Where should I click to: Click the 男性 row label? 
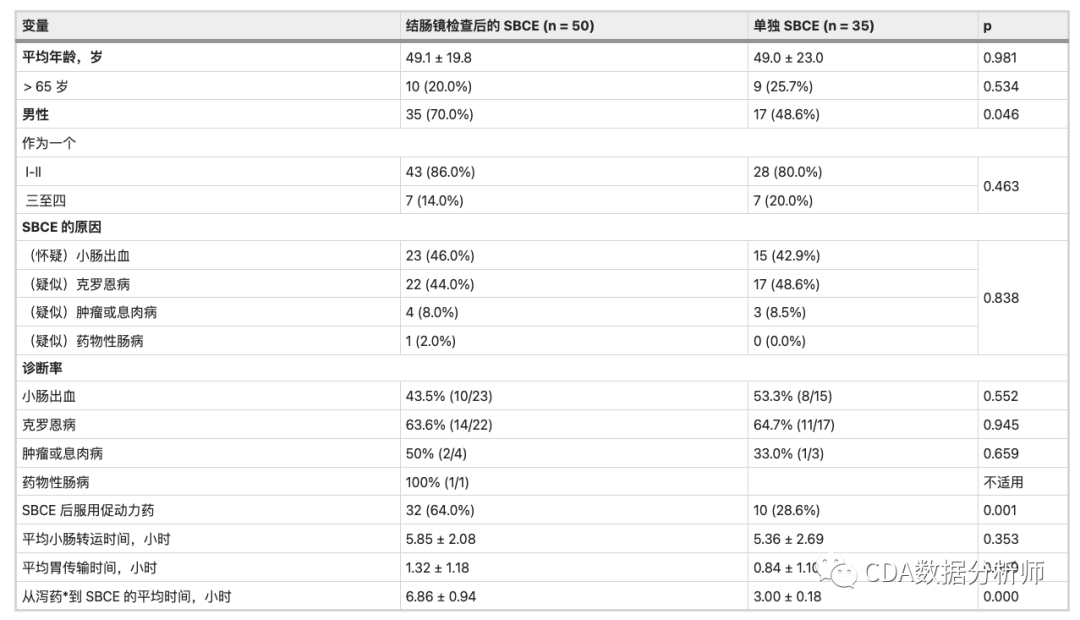click(x=36, y=115)
